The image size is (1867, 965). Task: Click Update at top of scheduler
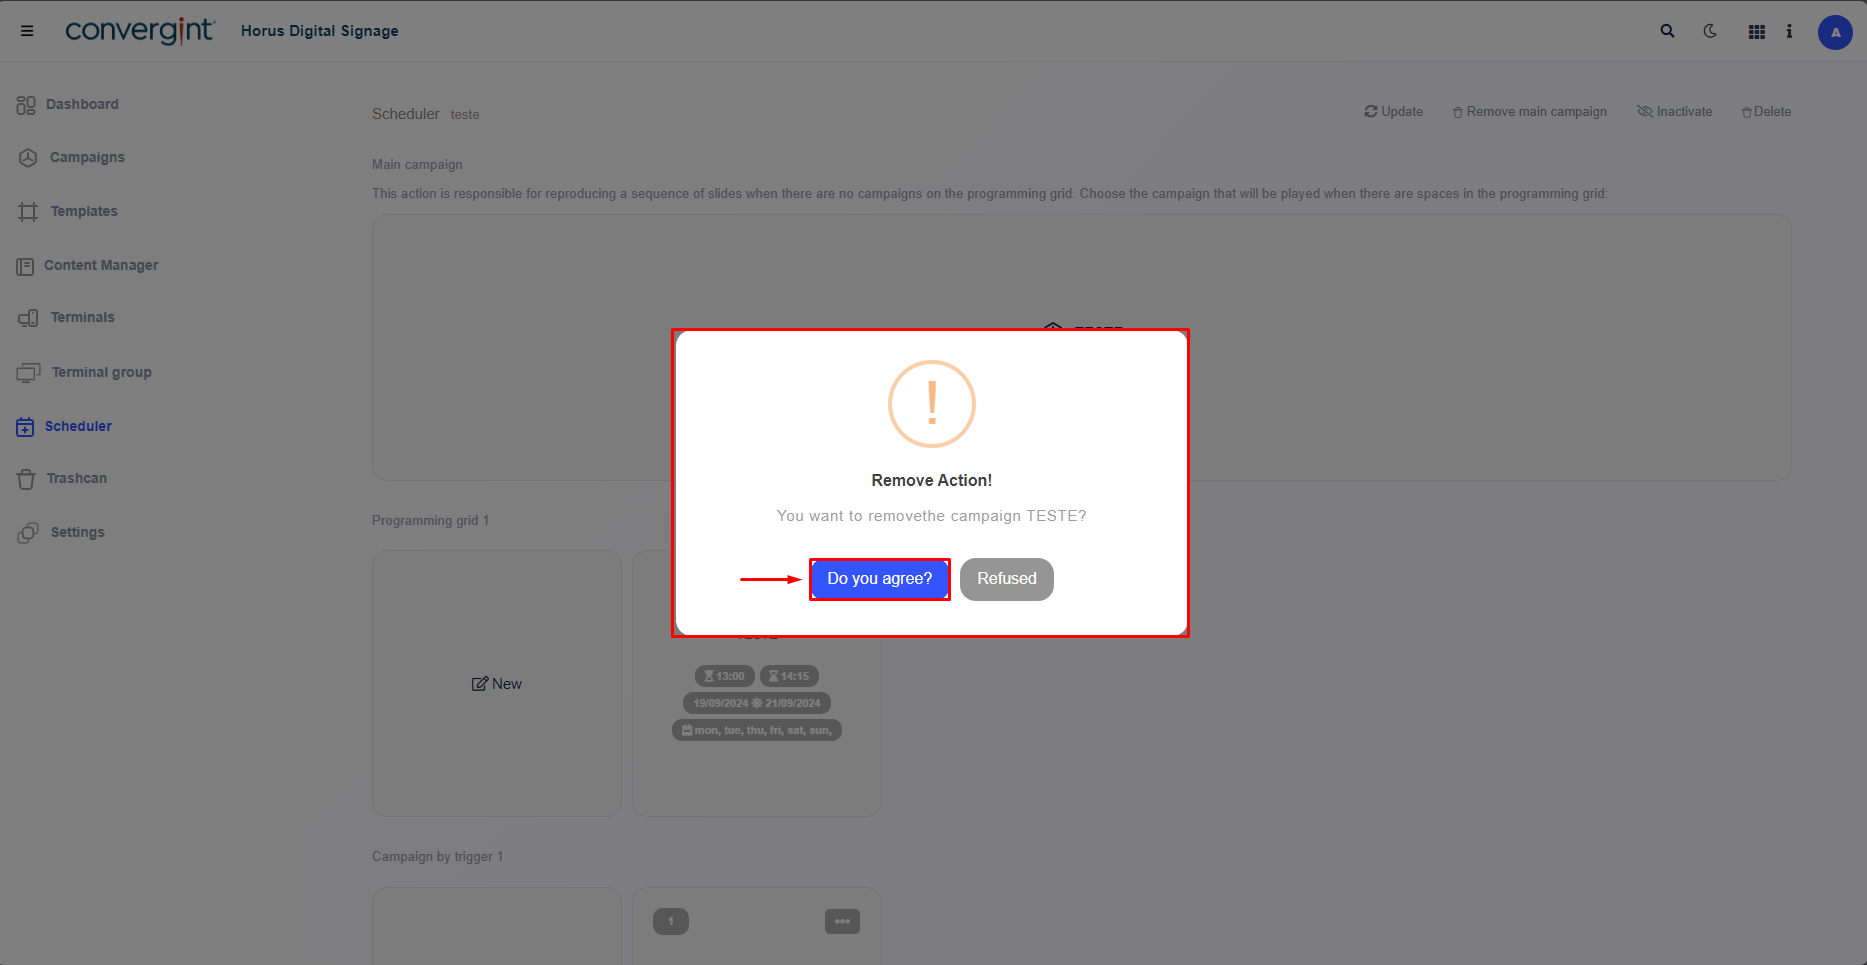tap(1393, 112)
